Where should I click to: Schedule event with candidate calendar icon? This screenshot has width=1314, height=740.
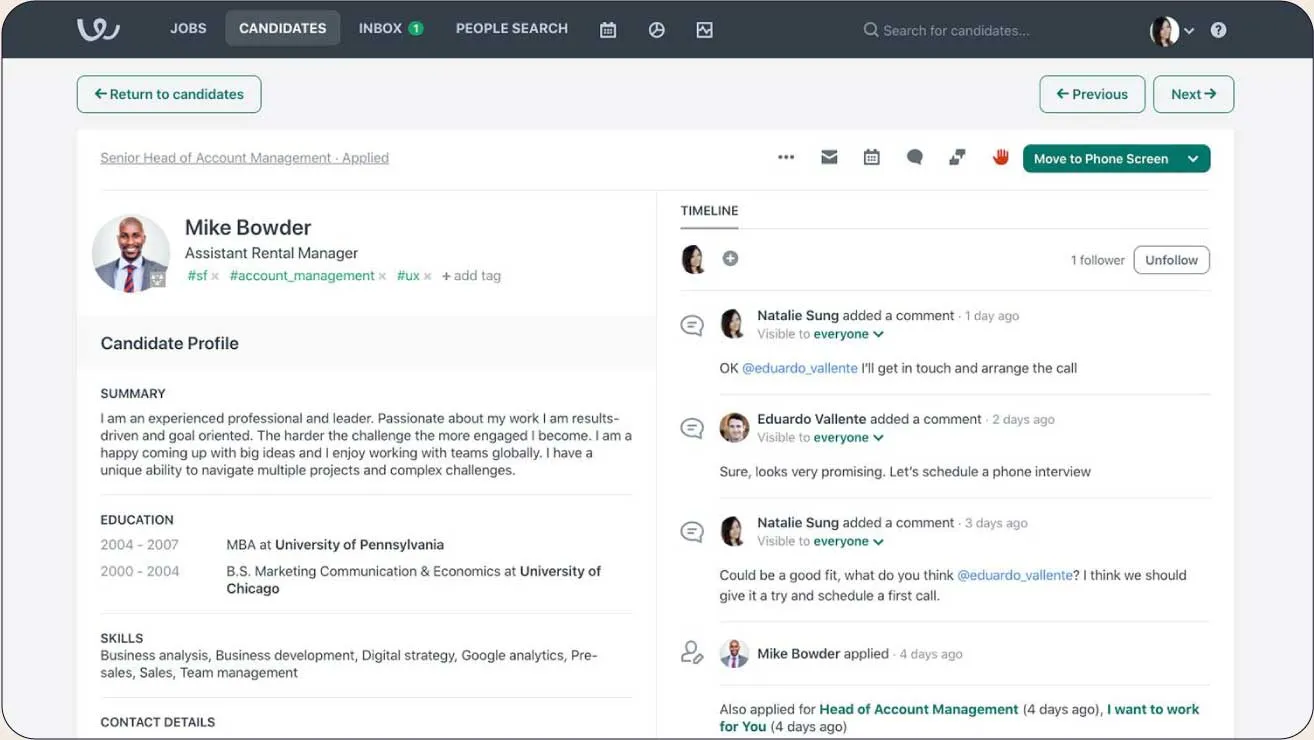pyautogui.click(x=872, y=158)
